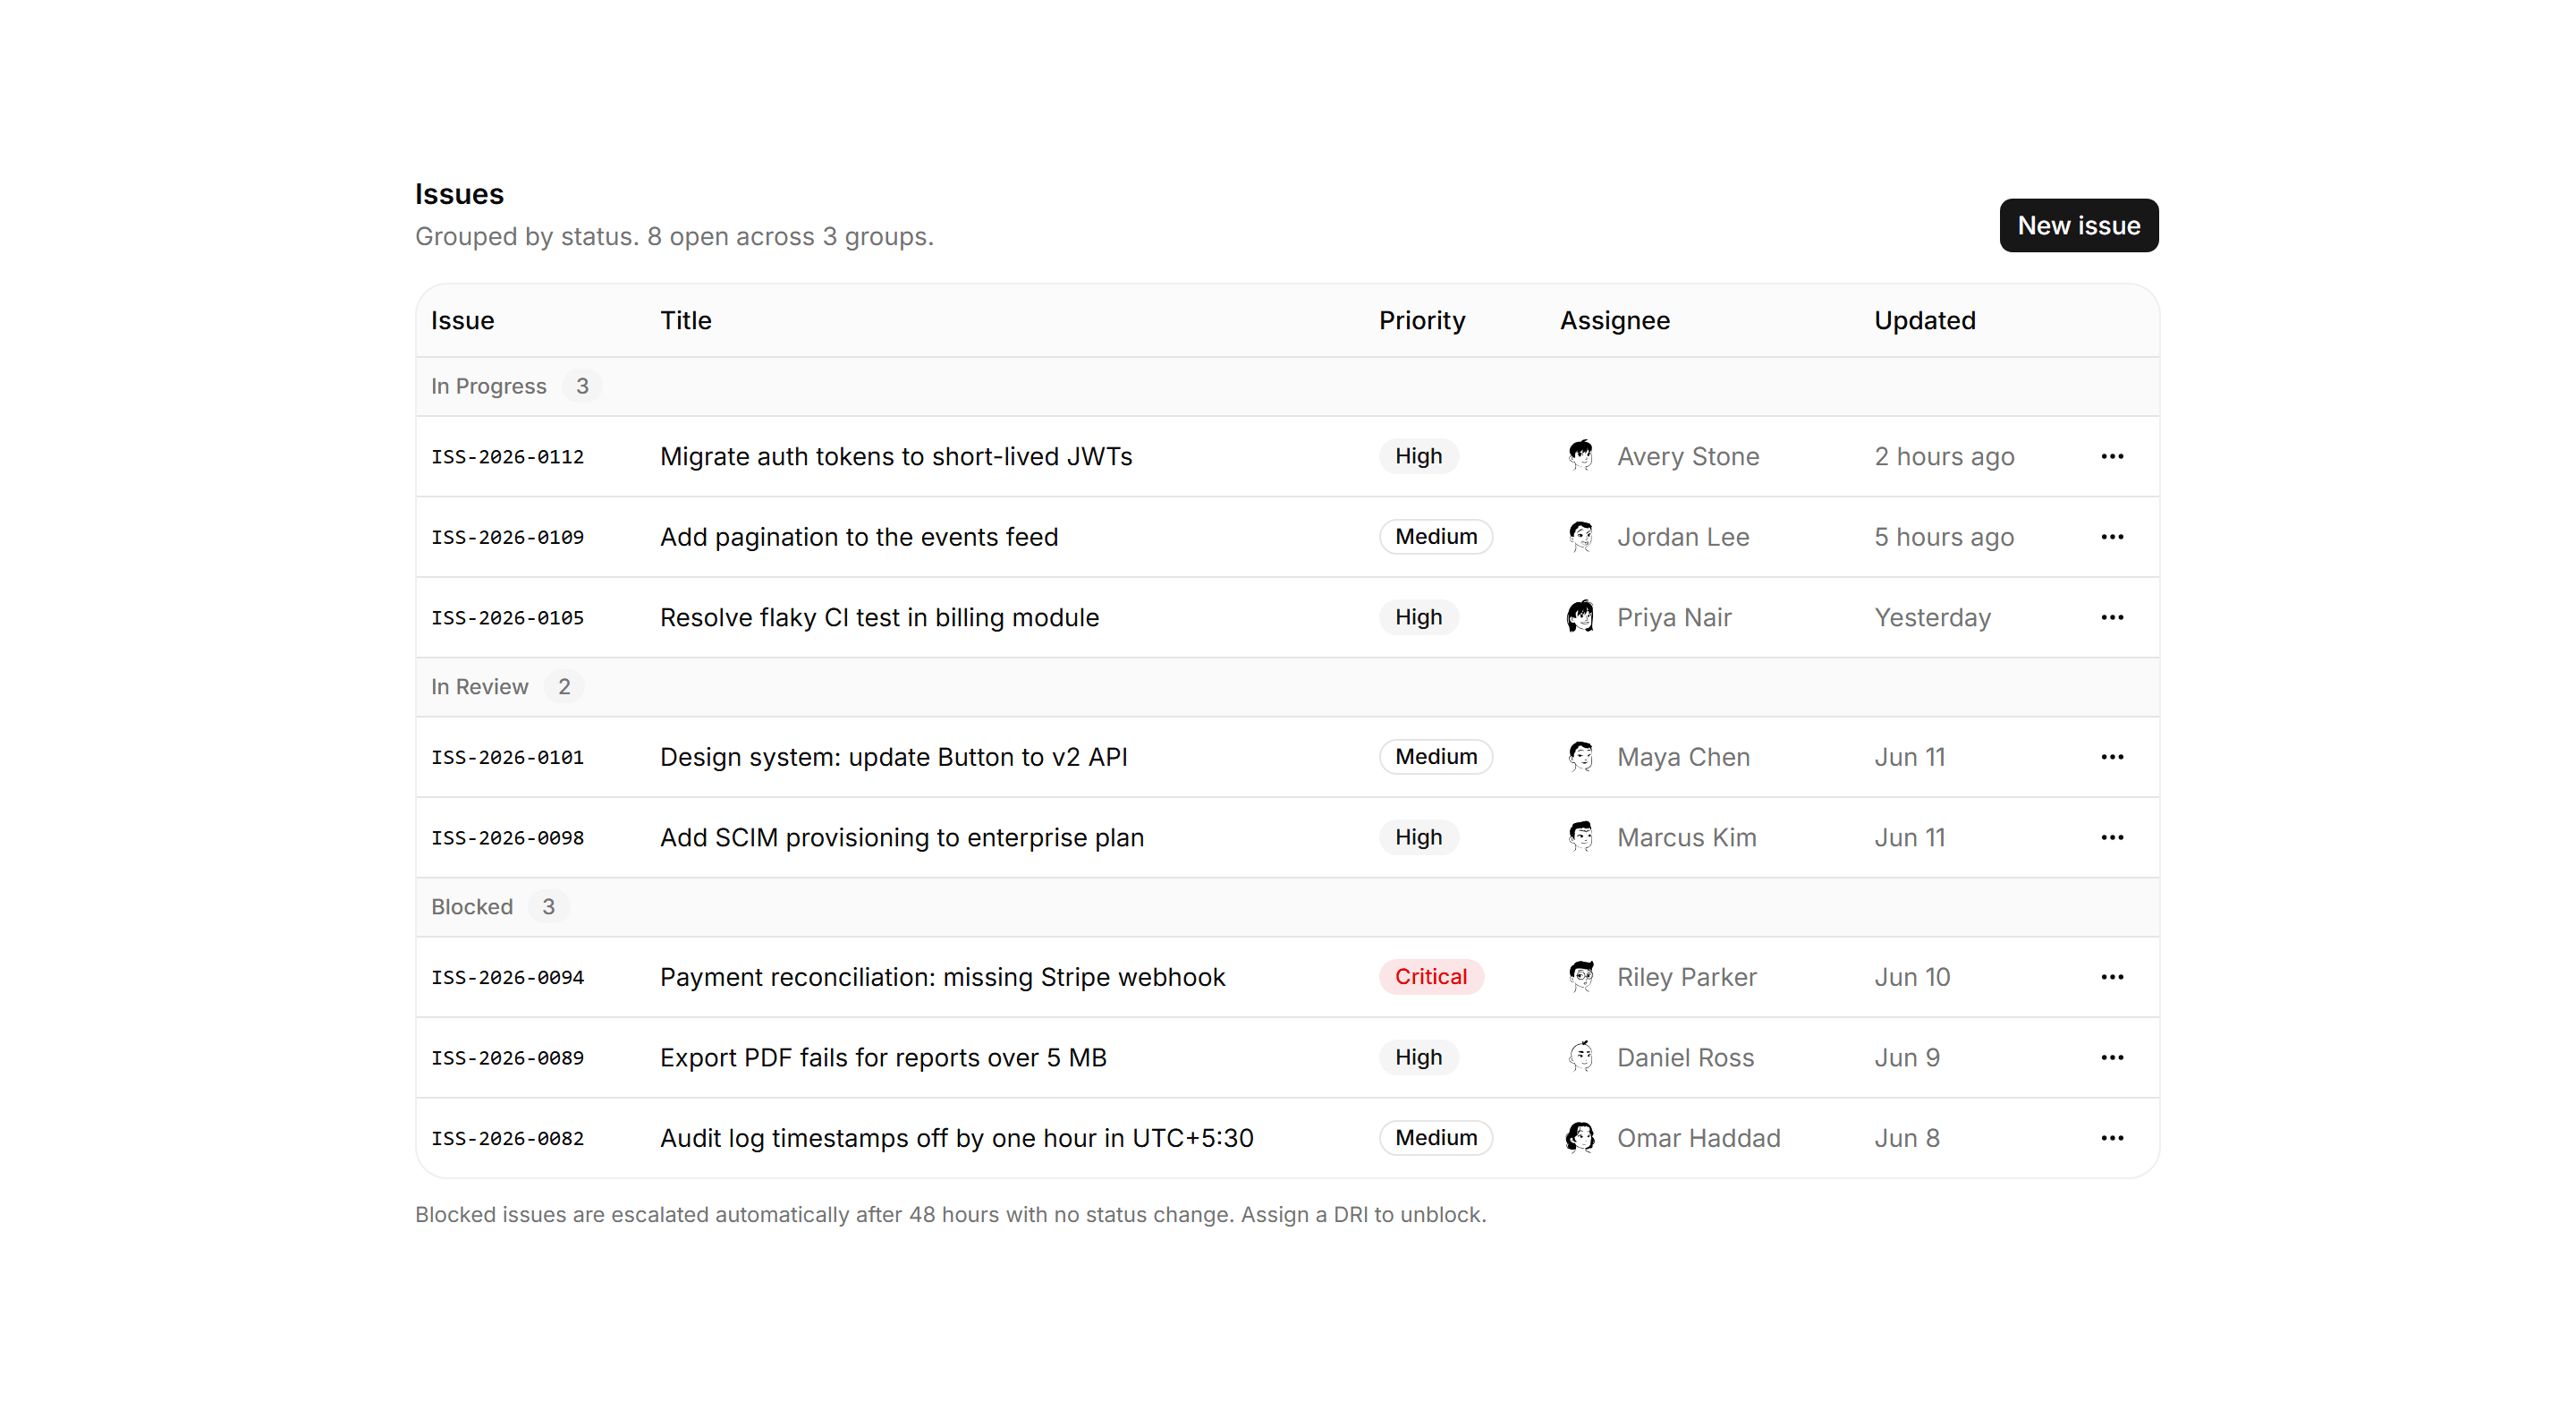Open 'Export PDF fails for reports over 5 MB'
This screenshot has width=2576, height=1401.
[x=883, y=1057]
